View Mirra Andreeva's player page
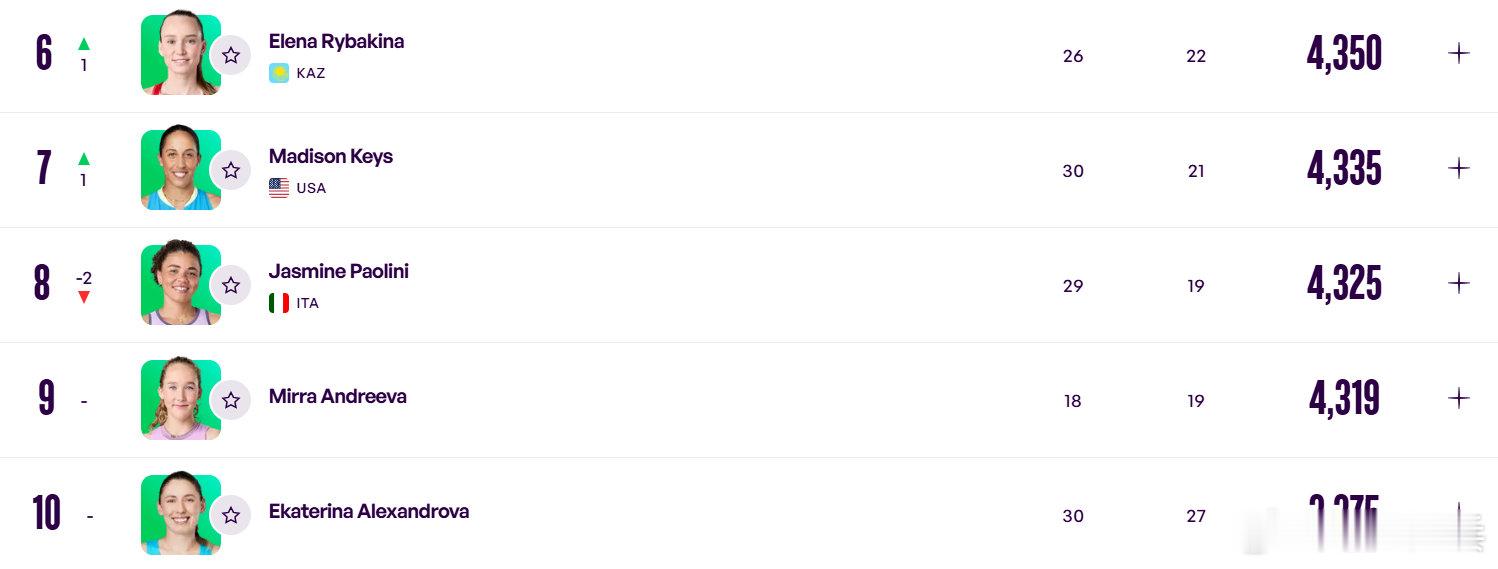This screenshot has width=1498, height=569. coord(338,396)
